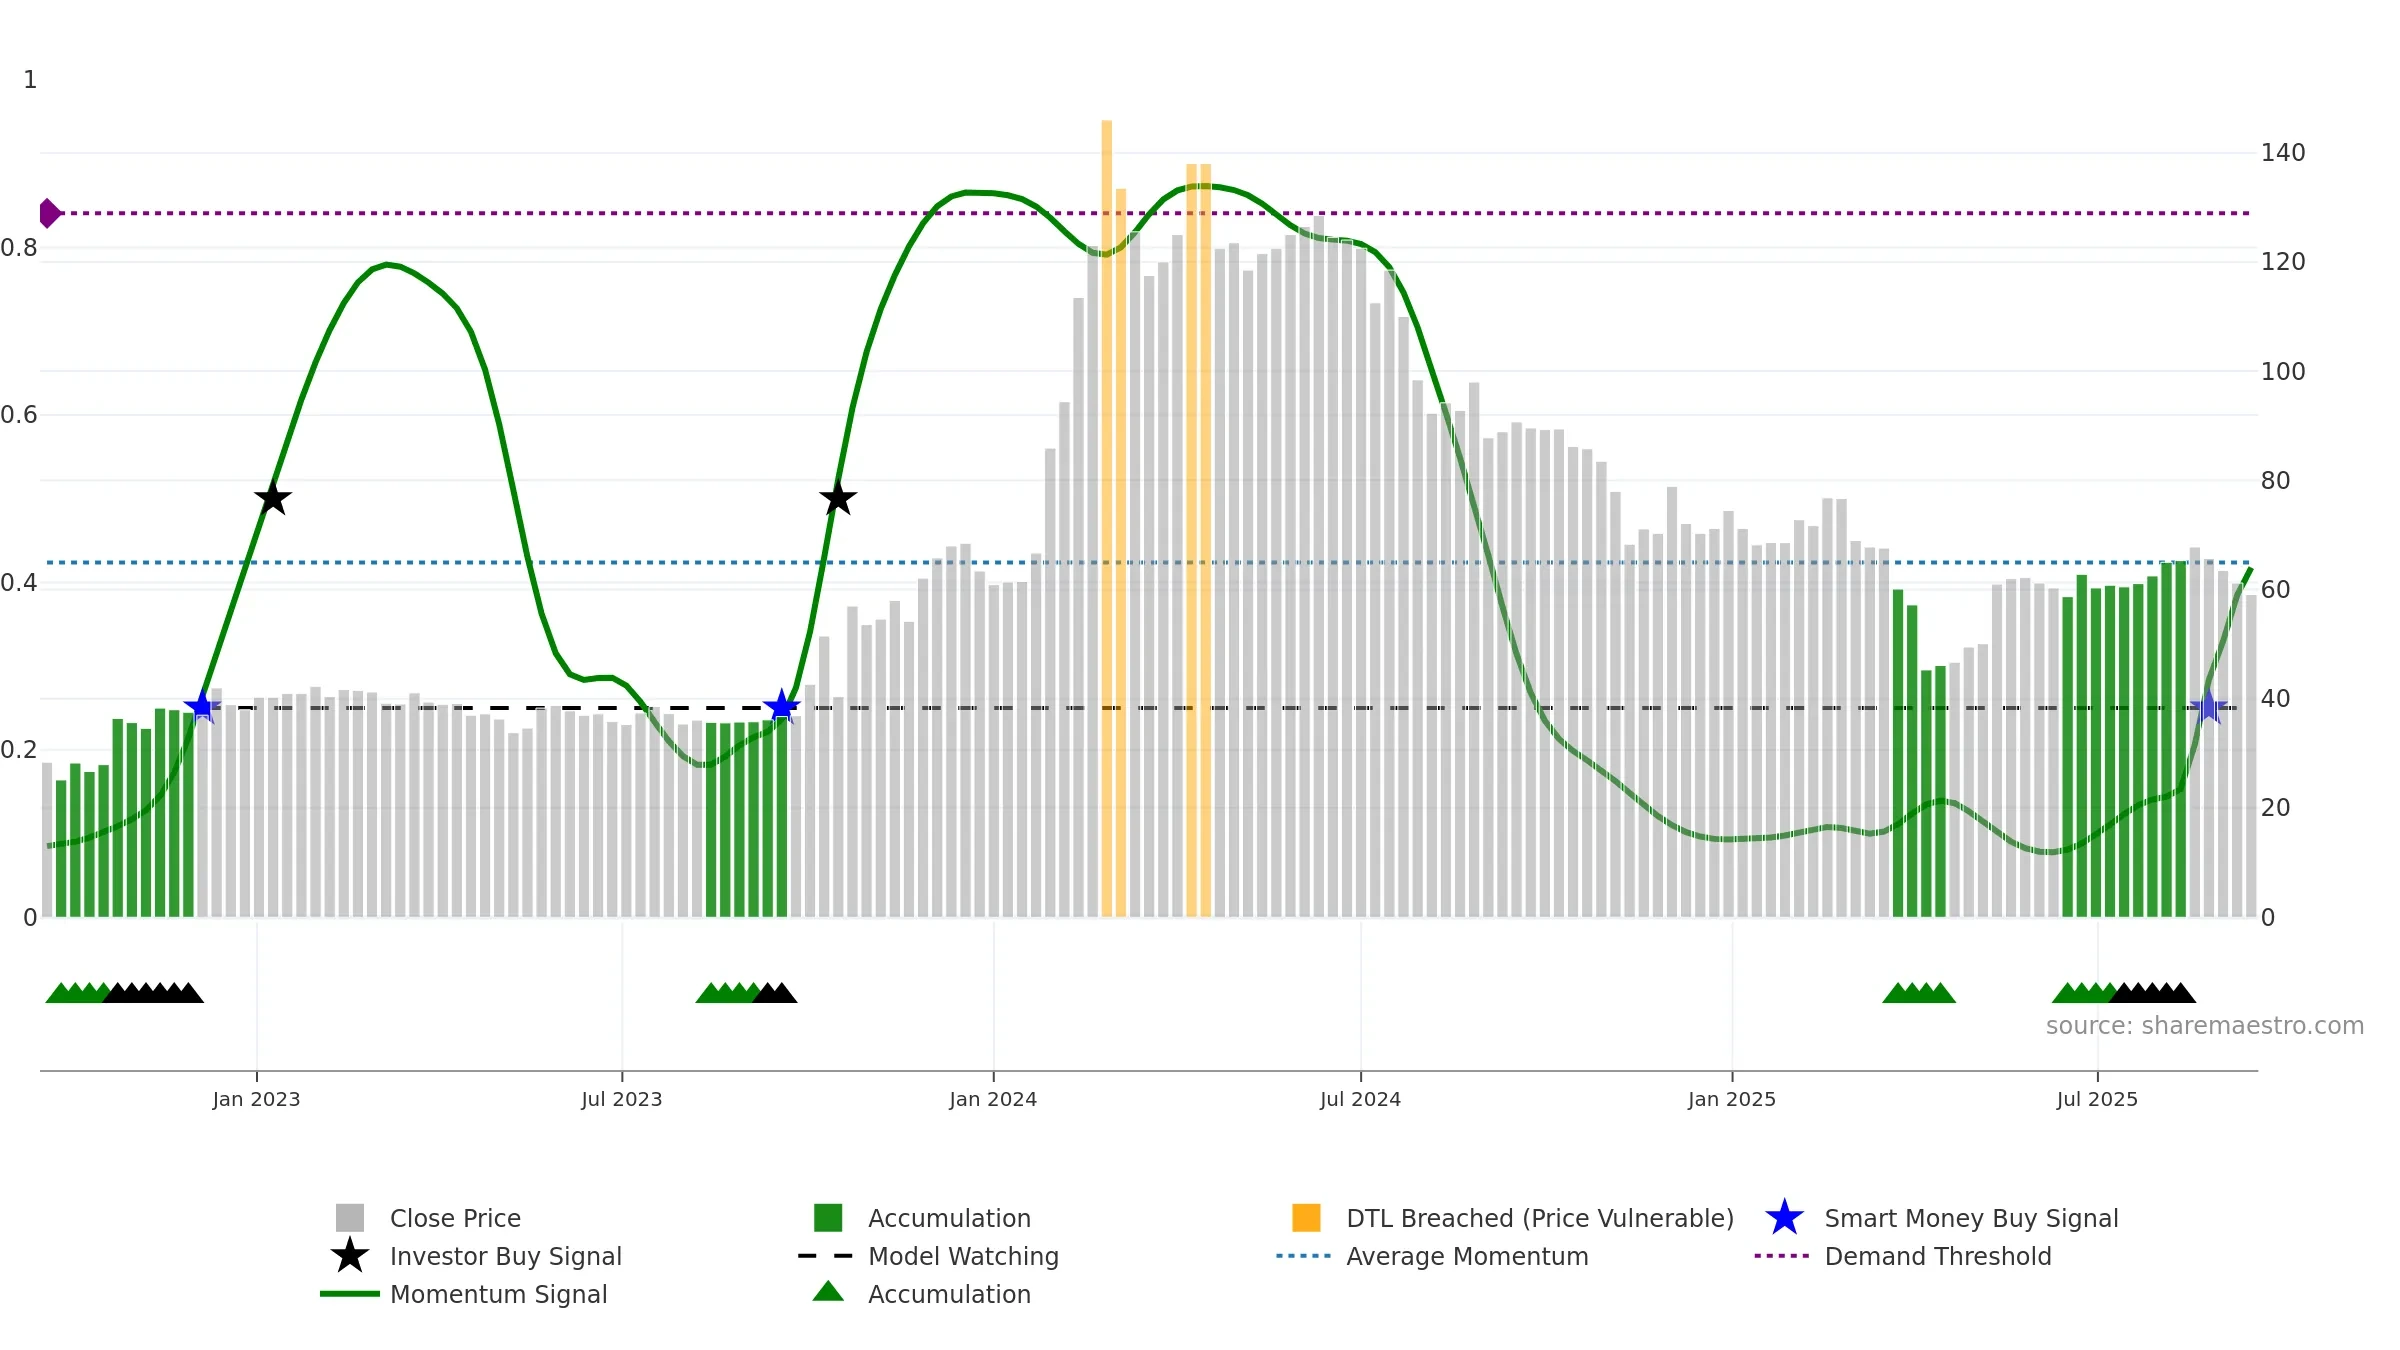The image size is (2400, 1350).
Task: Click the Jul 2023 axis label
Action: pos(622,1099)
